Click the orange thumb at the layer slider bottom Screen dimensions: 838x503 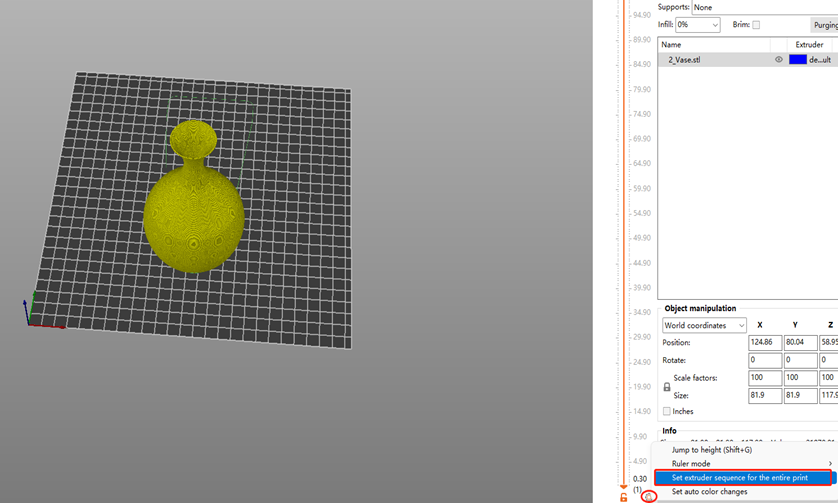click(623, 487)
